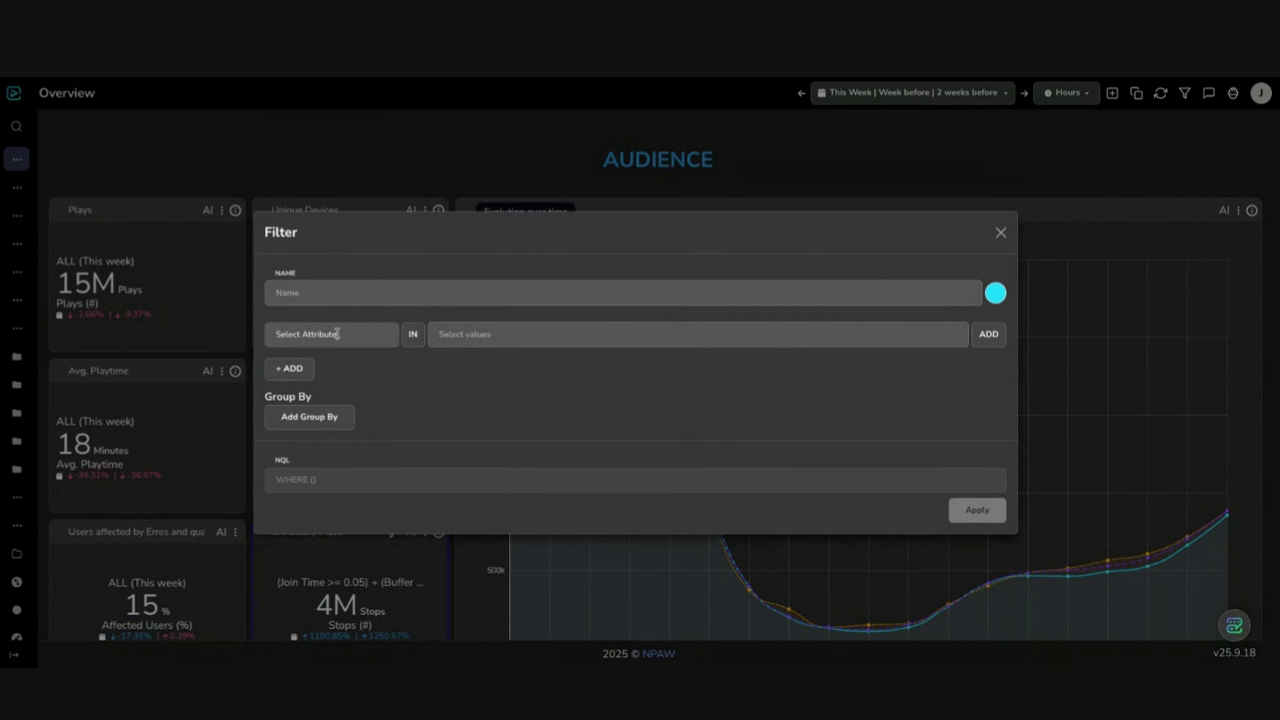Open the green chat assistant icon
The width and height of the screenshot is (1280, 720).
click(1234, 626)
